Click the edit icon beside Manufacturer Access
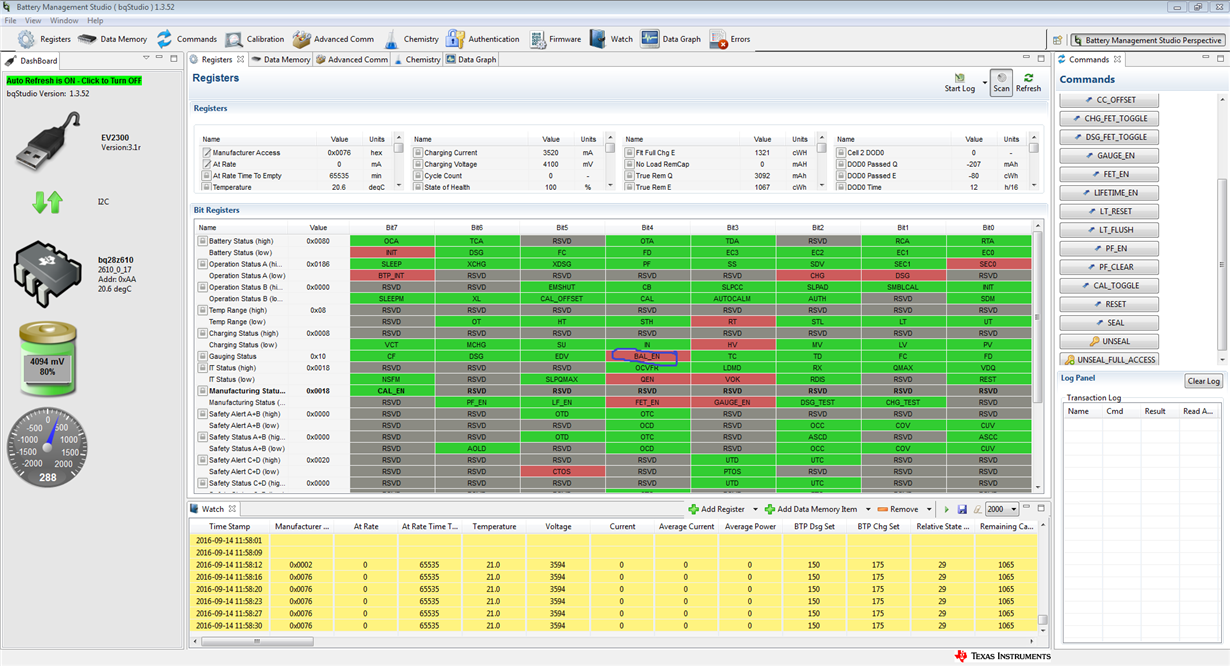Screen dimensions: 1230x666 (207, 153)
